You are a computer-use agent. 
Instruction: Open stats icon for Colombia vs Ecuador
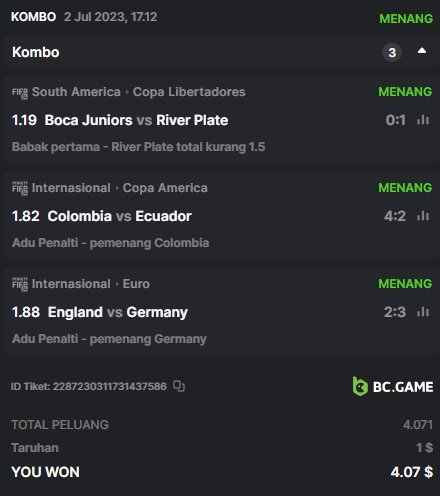coord(423,216)
